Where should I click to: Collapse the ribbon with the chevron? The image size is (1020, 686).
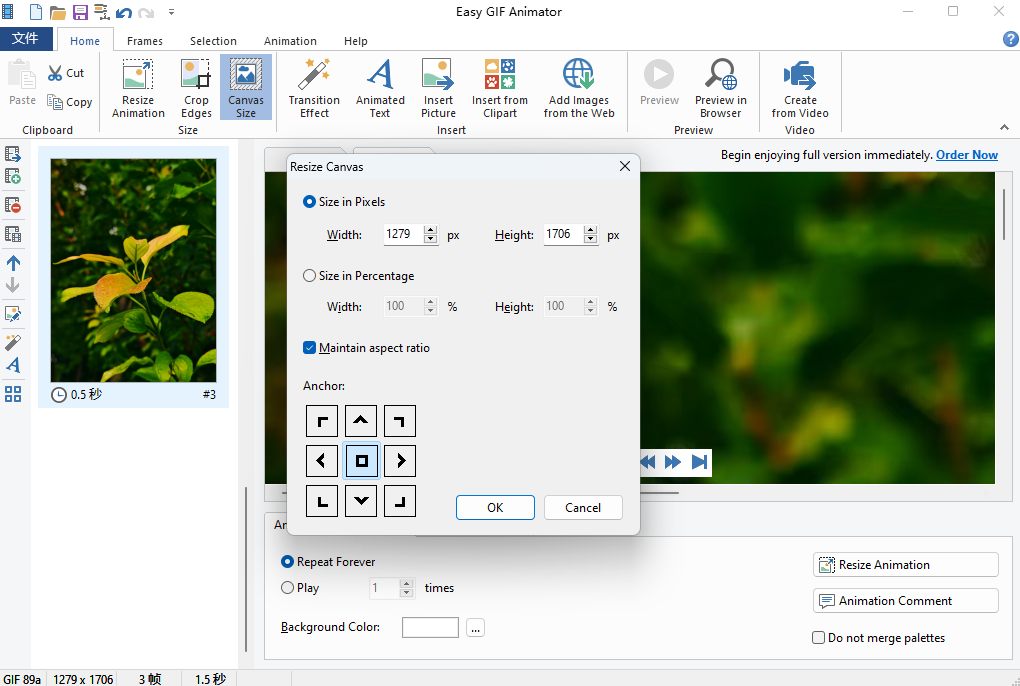coord(1004,128)
